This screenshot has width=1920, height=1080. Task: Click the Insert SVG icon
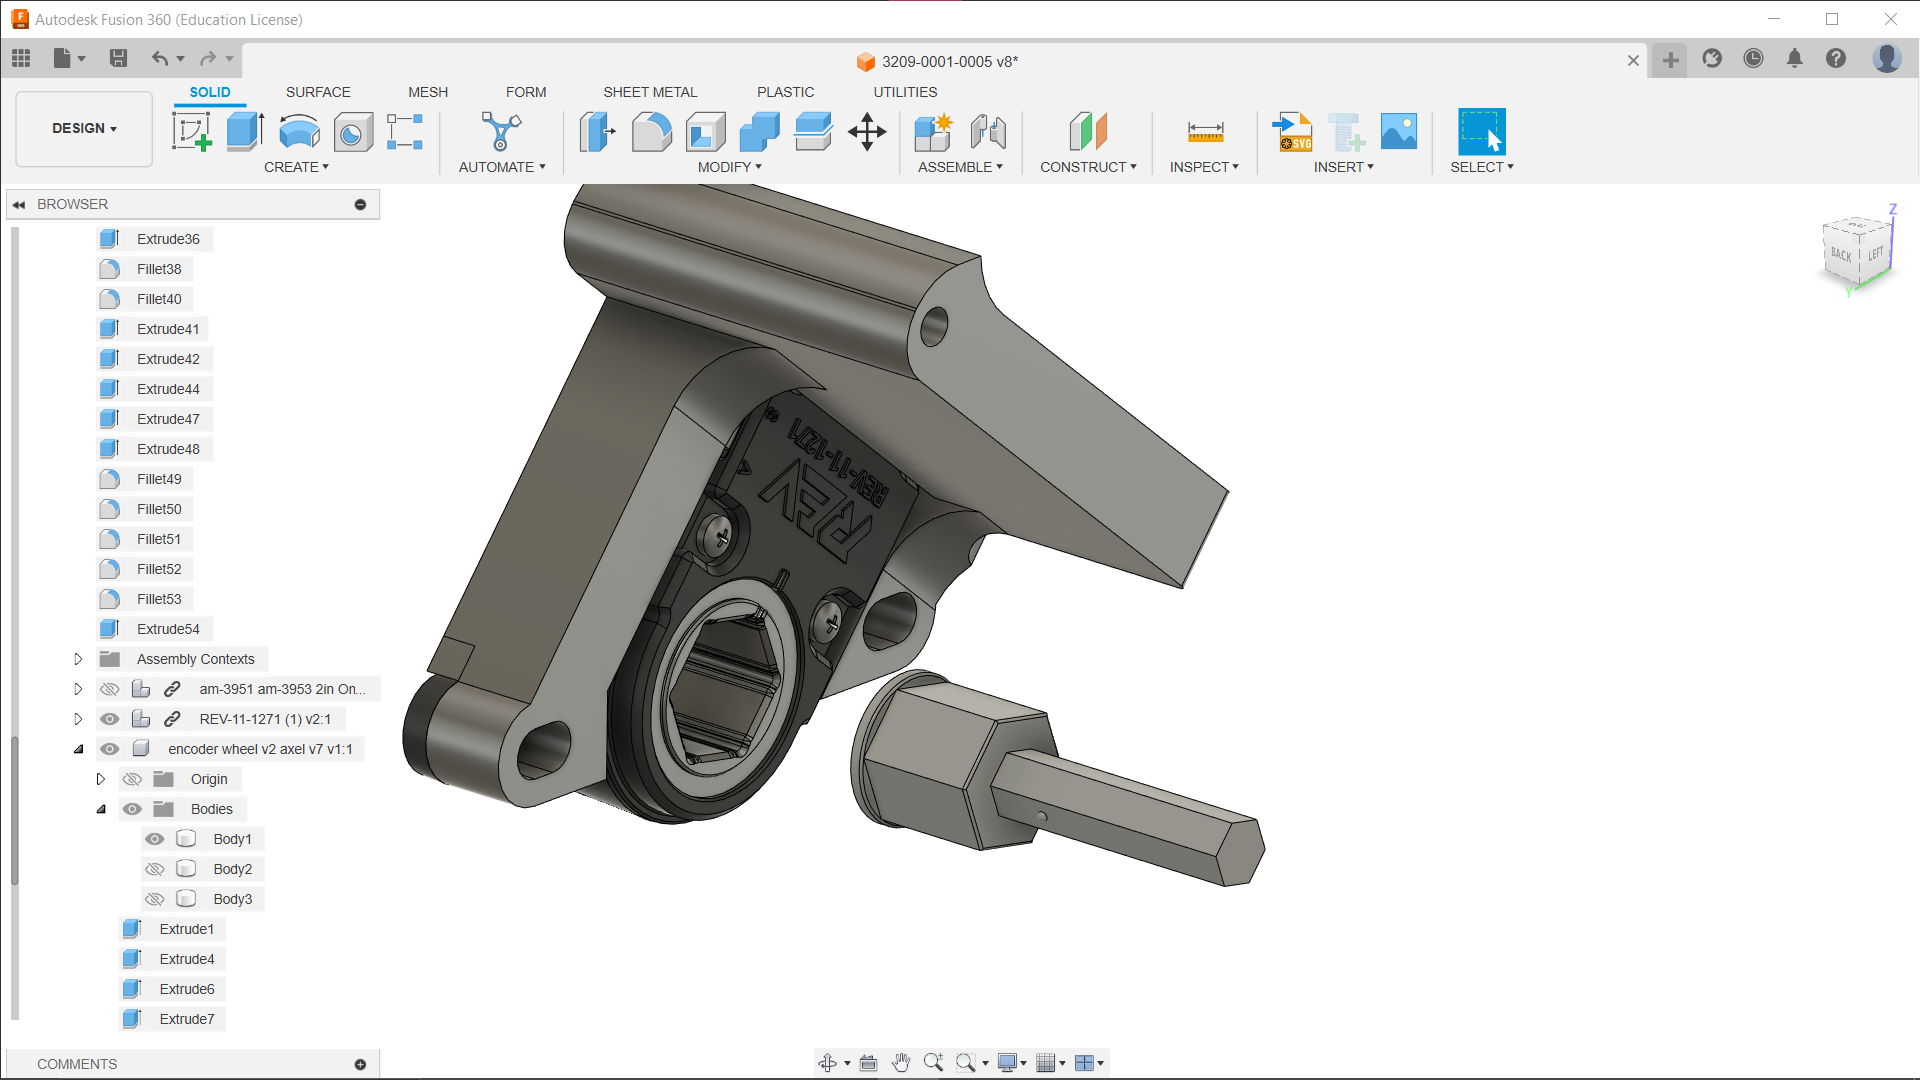(1292, 131)
